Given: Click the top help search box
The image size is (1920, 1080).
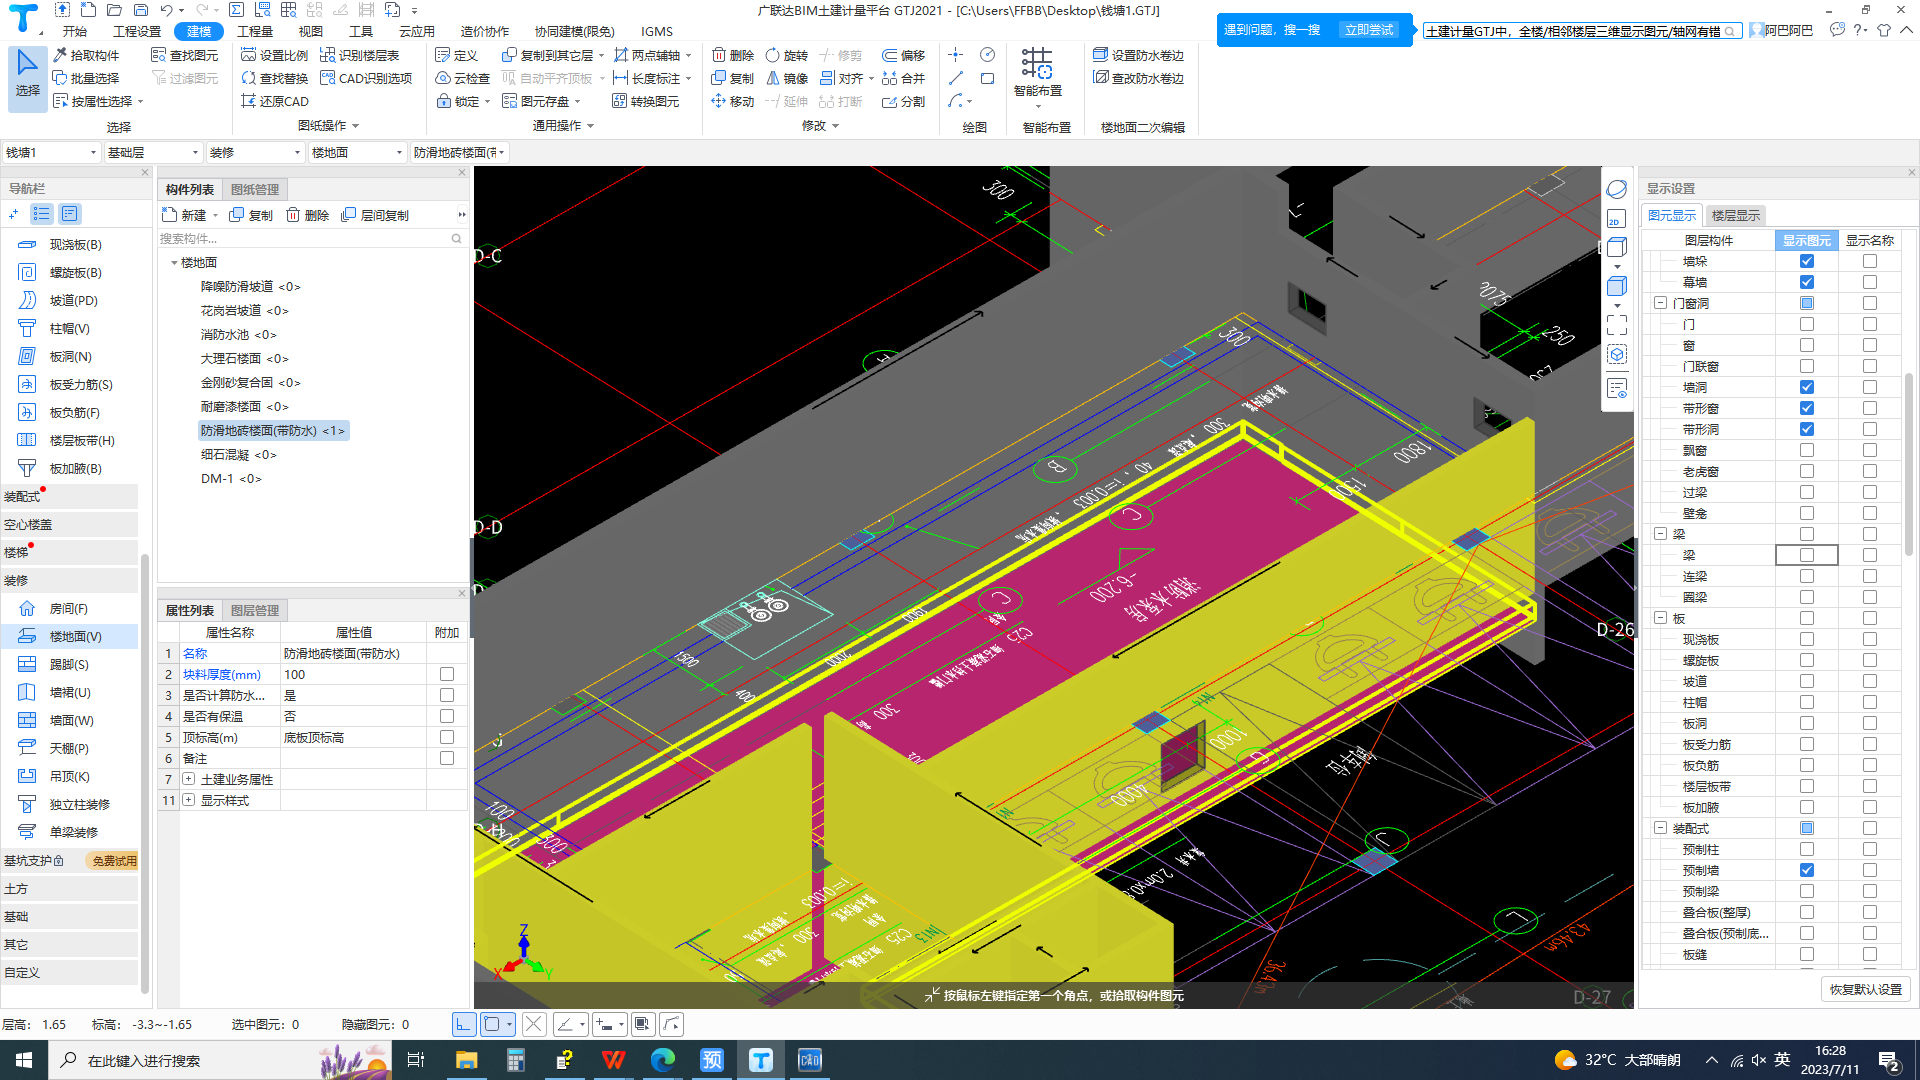Looking at the screenshot, I should (x=1582, y=31).
